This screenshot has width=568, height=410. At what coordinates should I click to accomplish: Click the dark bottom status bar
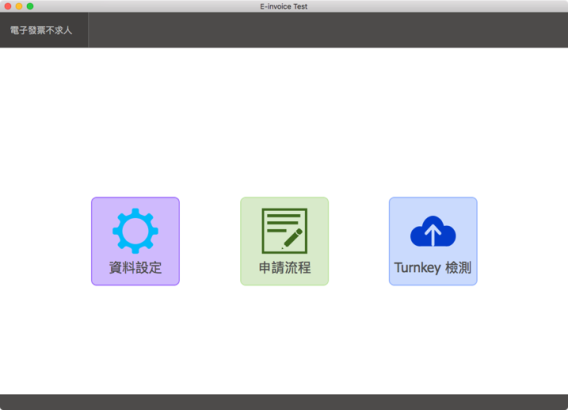(284, 402)
